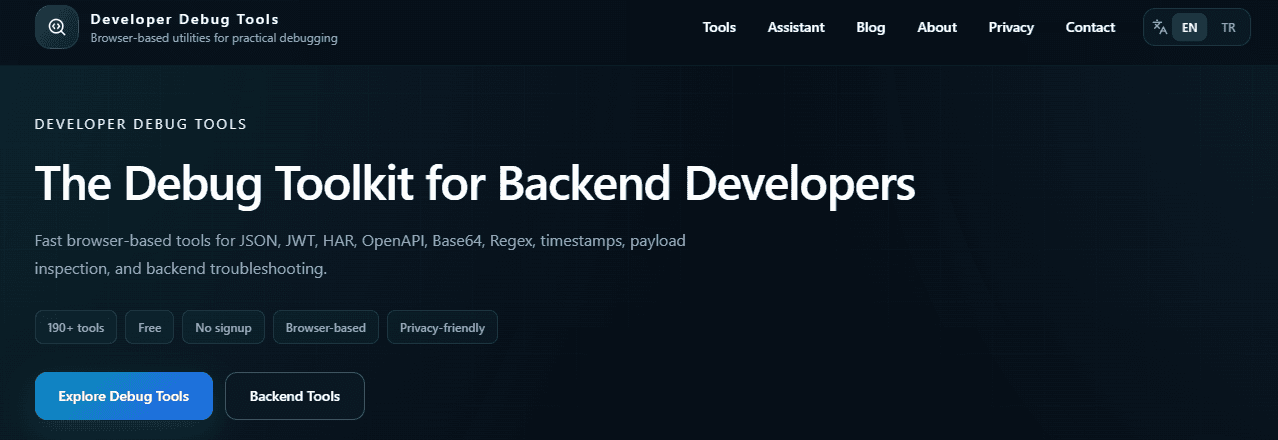1278x440 pixels.
Task: Click the Explore Debug Tools button
Action: (x=124, y=396)
